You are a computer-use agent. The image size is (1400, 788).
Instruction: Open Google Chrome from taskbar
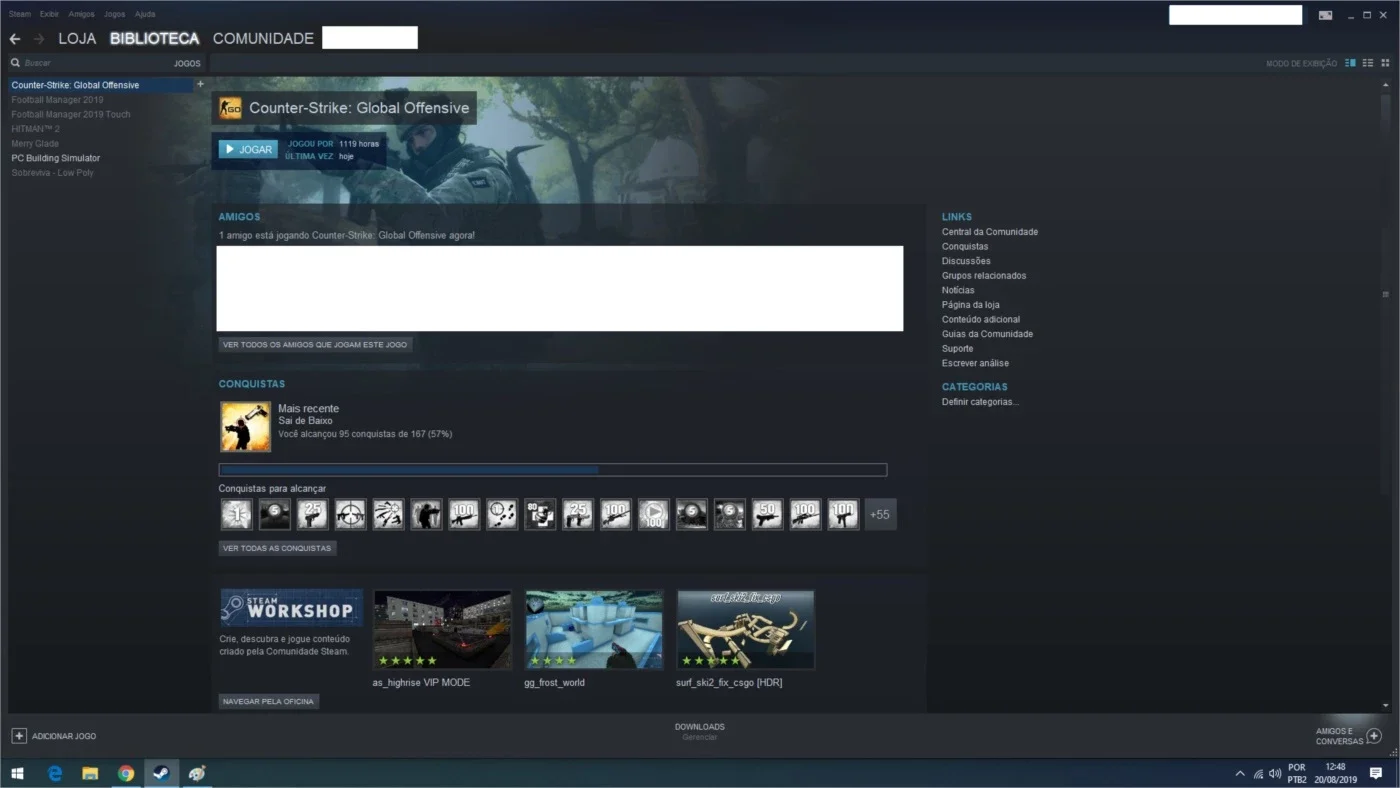tap(126, 773)
